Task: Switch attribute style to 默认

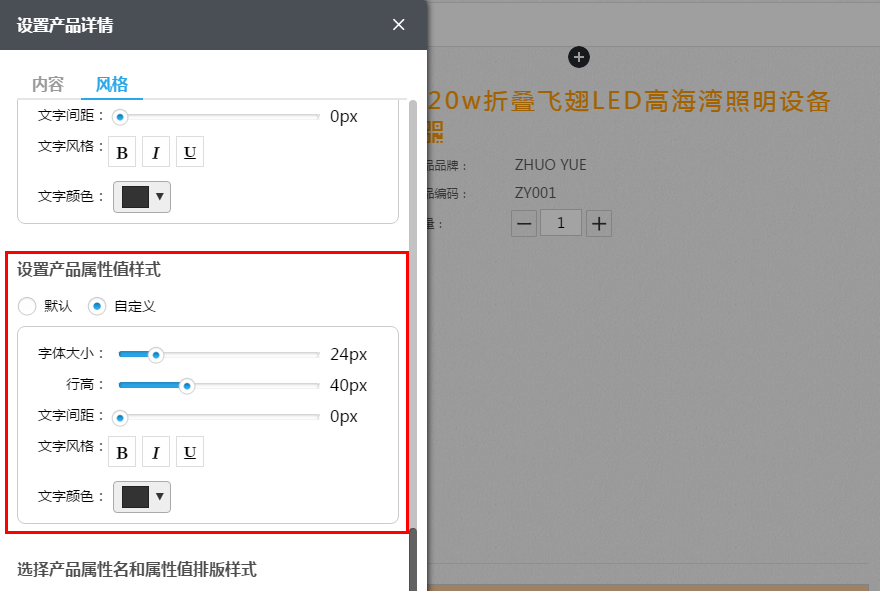Action: tap(27, 306)
